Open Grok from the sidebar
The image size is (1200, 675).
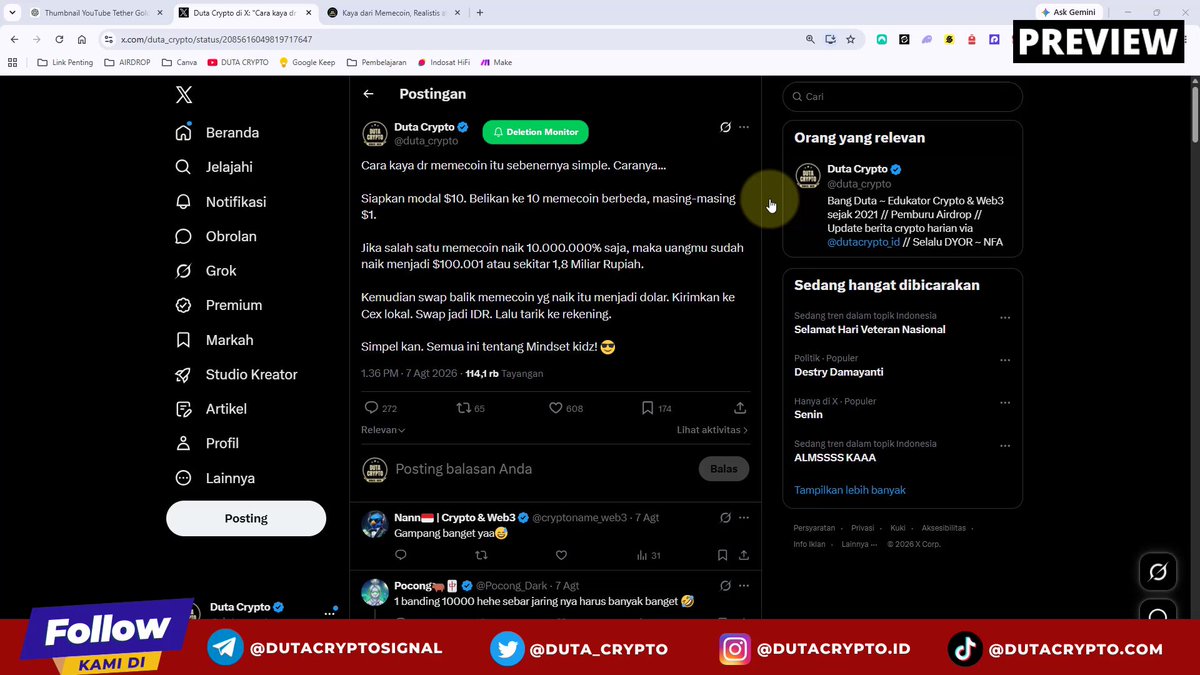[206, 271]
